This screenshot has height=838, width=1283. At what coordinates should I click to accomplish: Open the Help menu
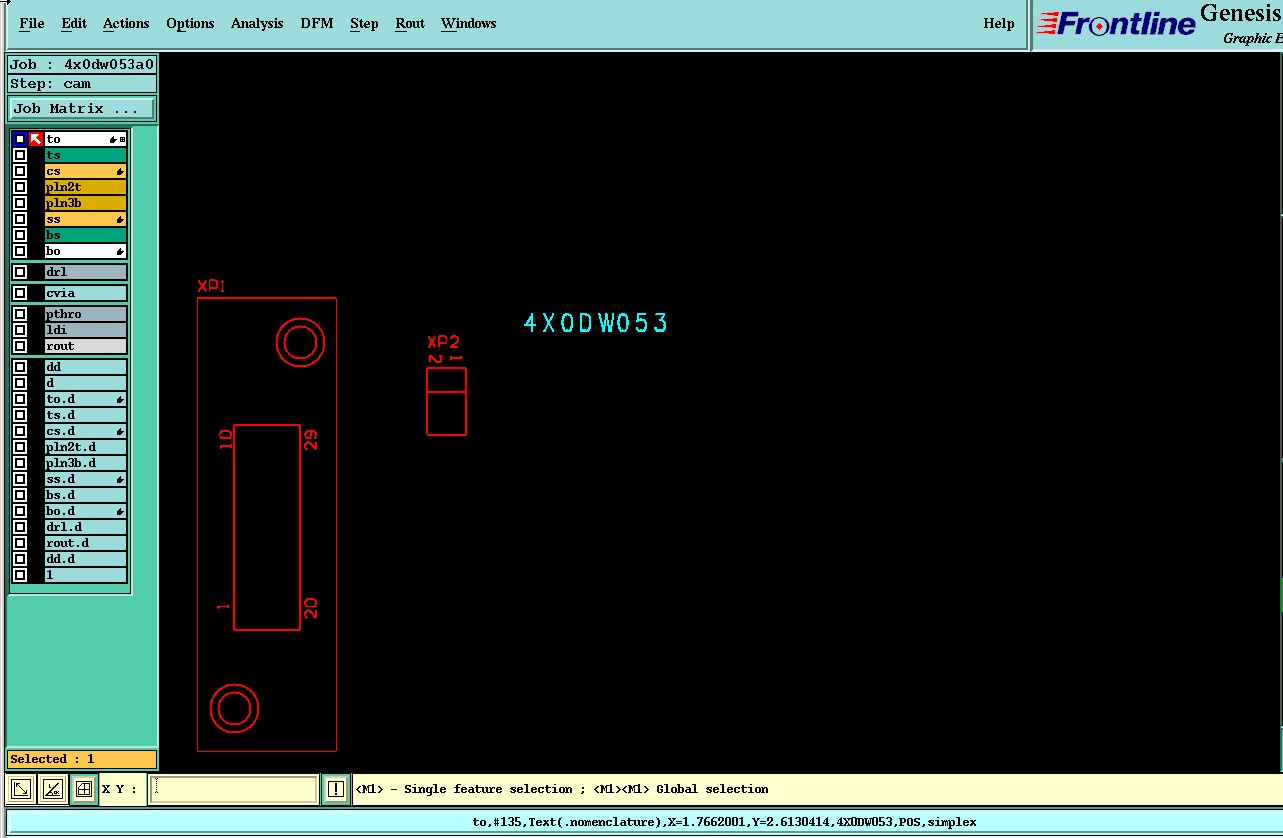(x=999, y=23)
